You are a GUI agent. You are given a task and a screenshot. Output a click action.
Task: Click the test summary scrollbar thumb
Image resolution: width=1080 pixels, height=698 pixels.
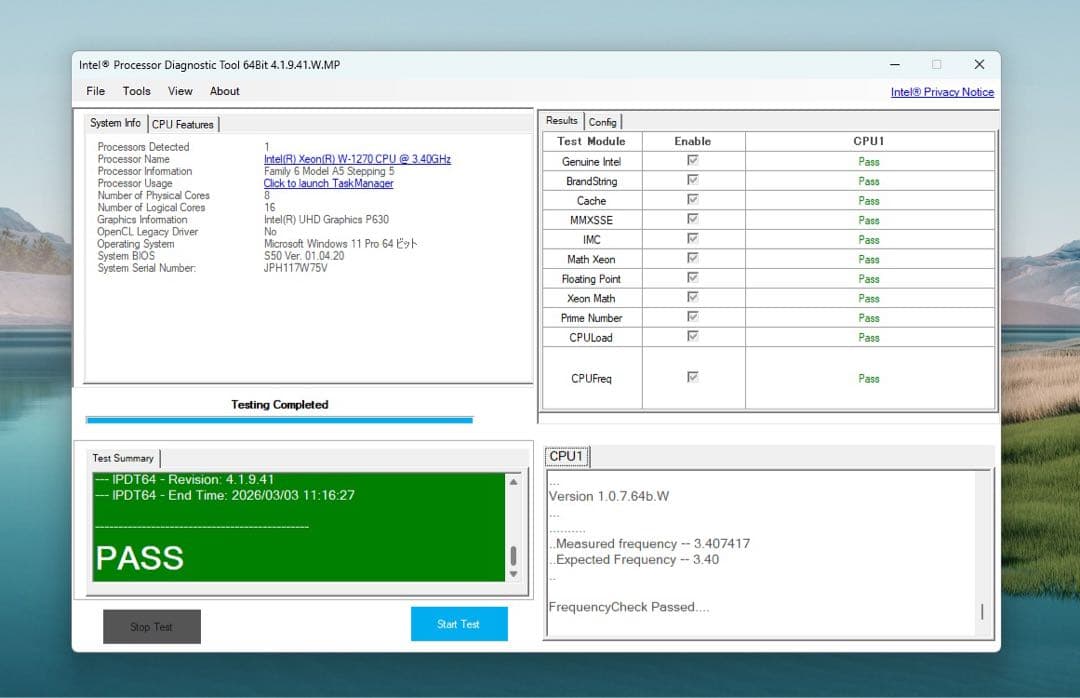[513, 555]
